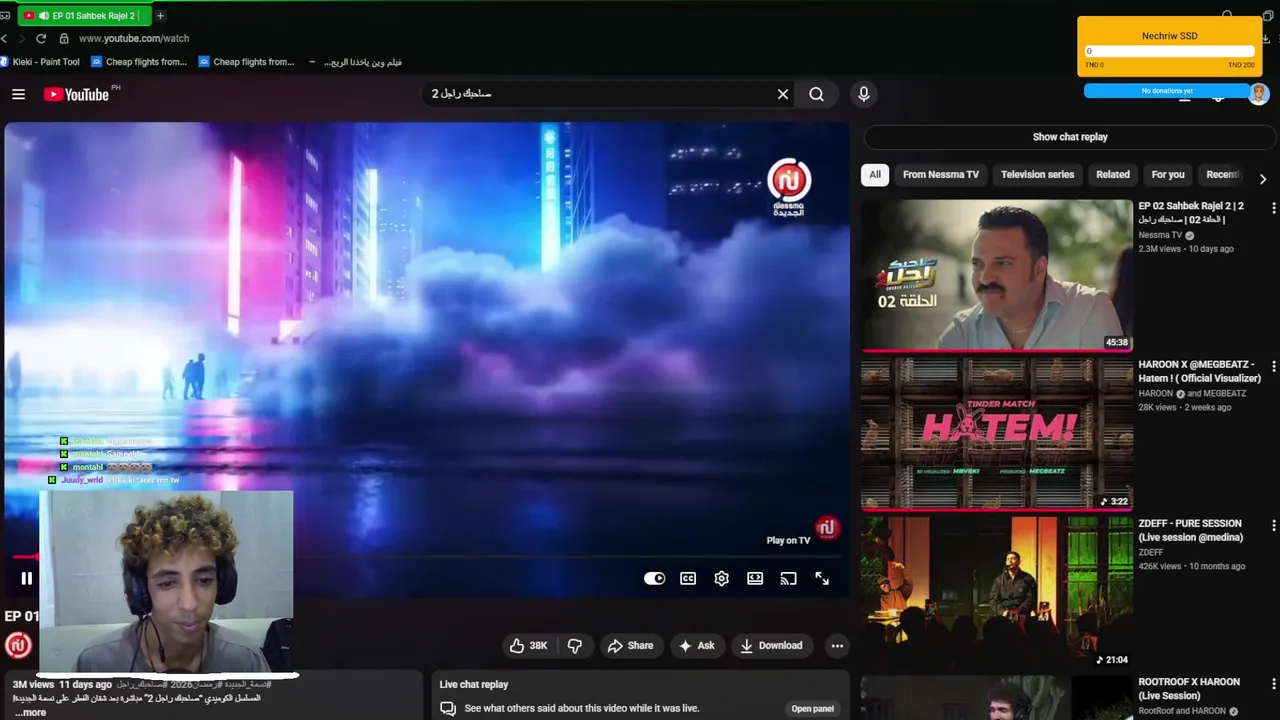Screen dimensions: 1280x720
Task: Select the From Nessma TV chip
Action: coord(941,174)
